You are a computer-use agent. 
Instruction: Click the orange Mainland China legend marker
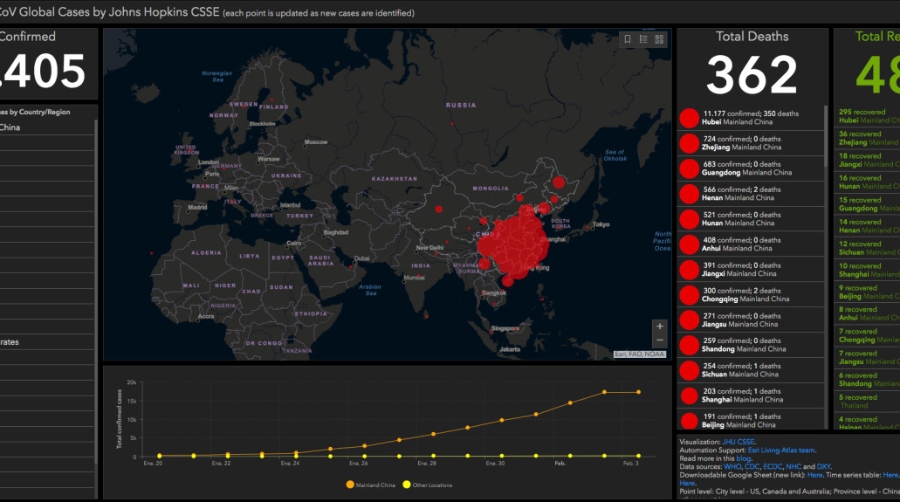350,485
